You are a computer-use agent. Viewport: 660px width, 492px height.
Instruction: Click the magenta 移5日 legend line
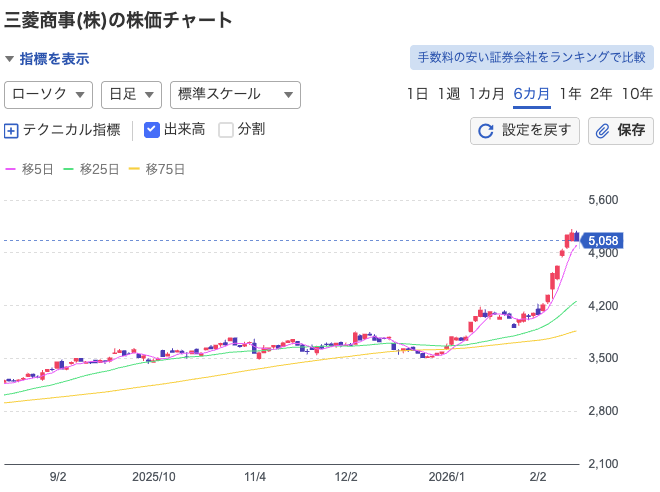[x=11, y=169]
